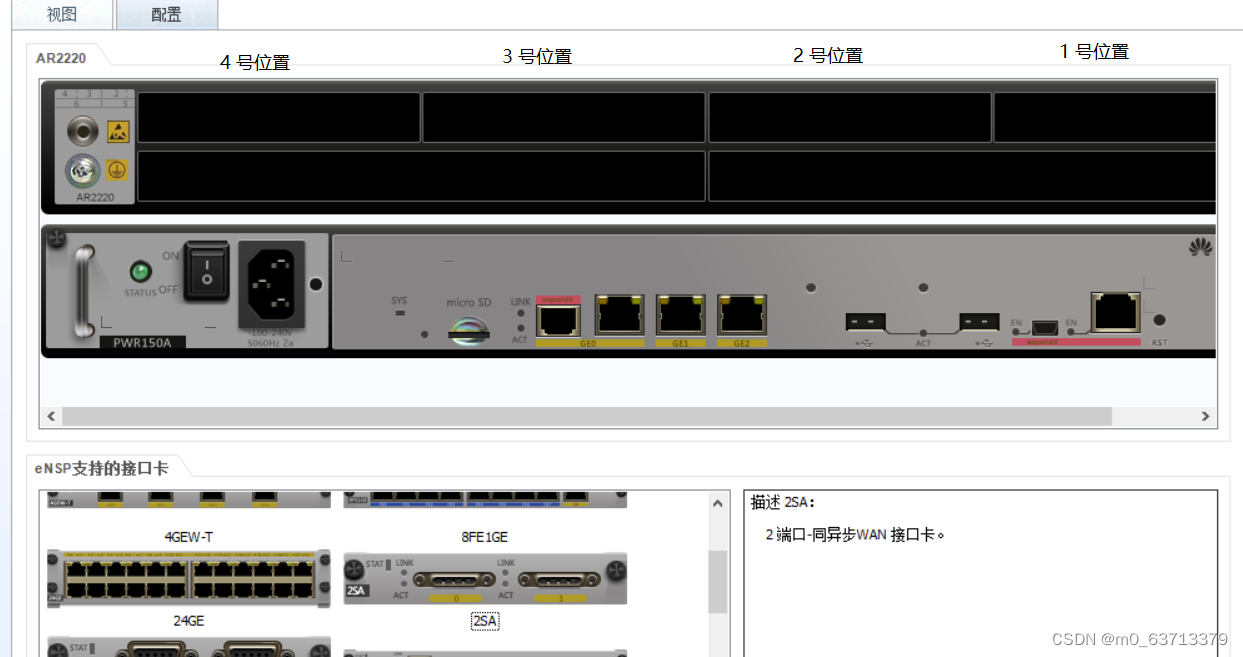Select the partially visible card below 24GE
The height and width of the screenshot is (657, 1243).
point(189,647)
